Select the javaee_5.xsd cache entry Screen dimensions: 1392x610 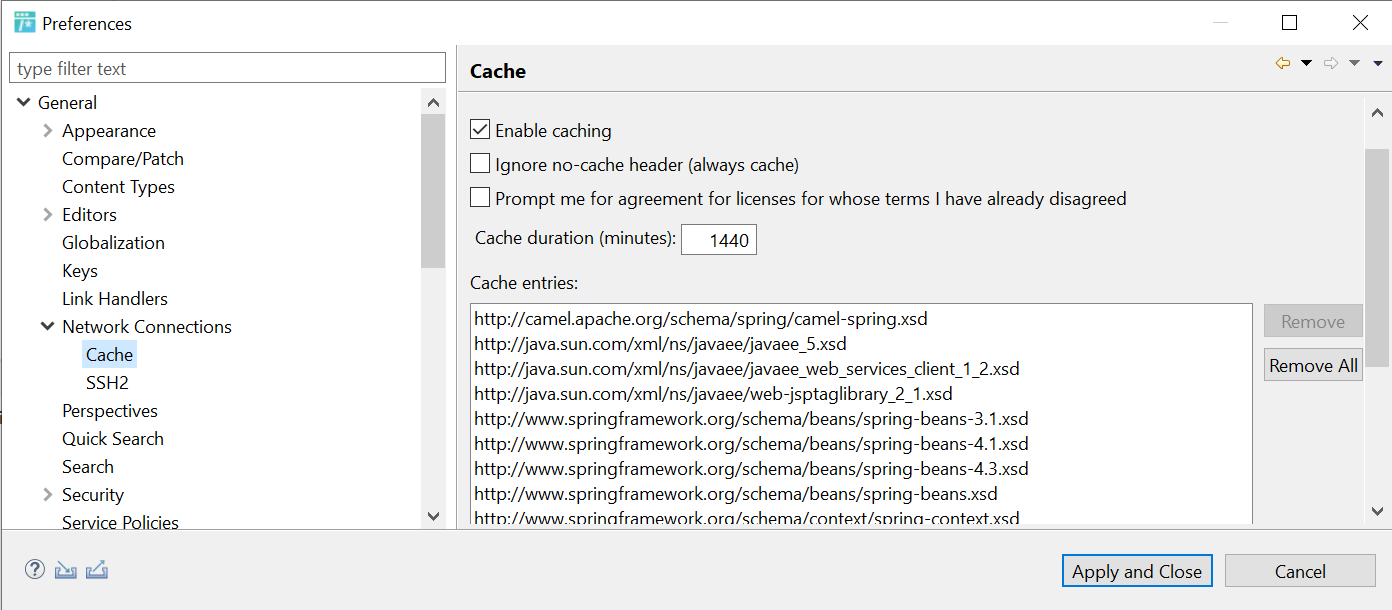point(660,344)
